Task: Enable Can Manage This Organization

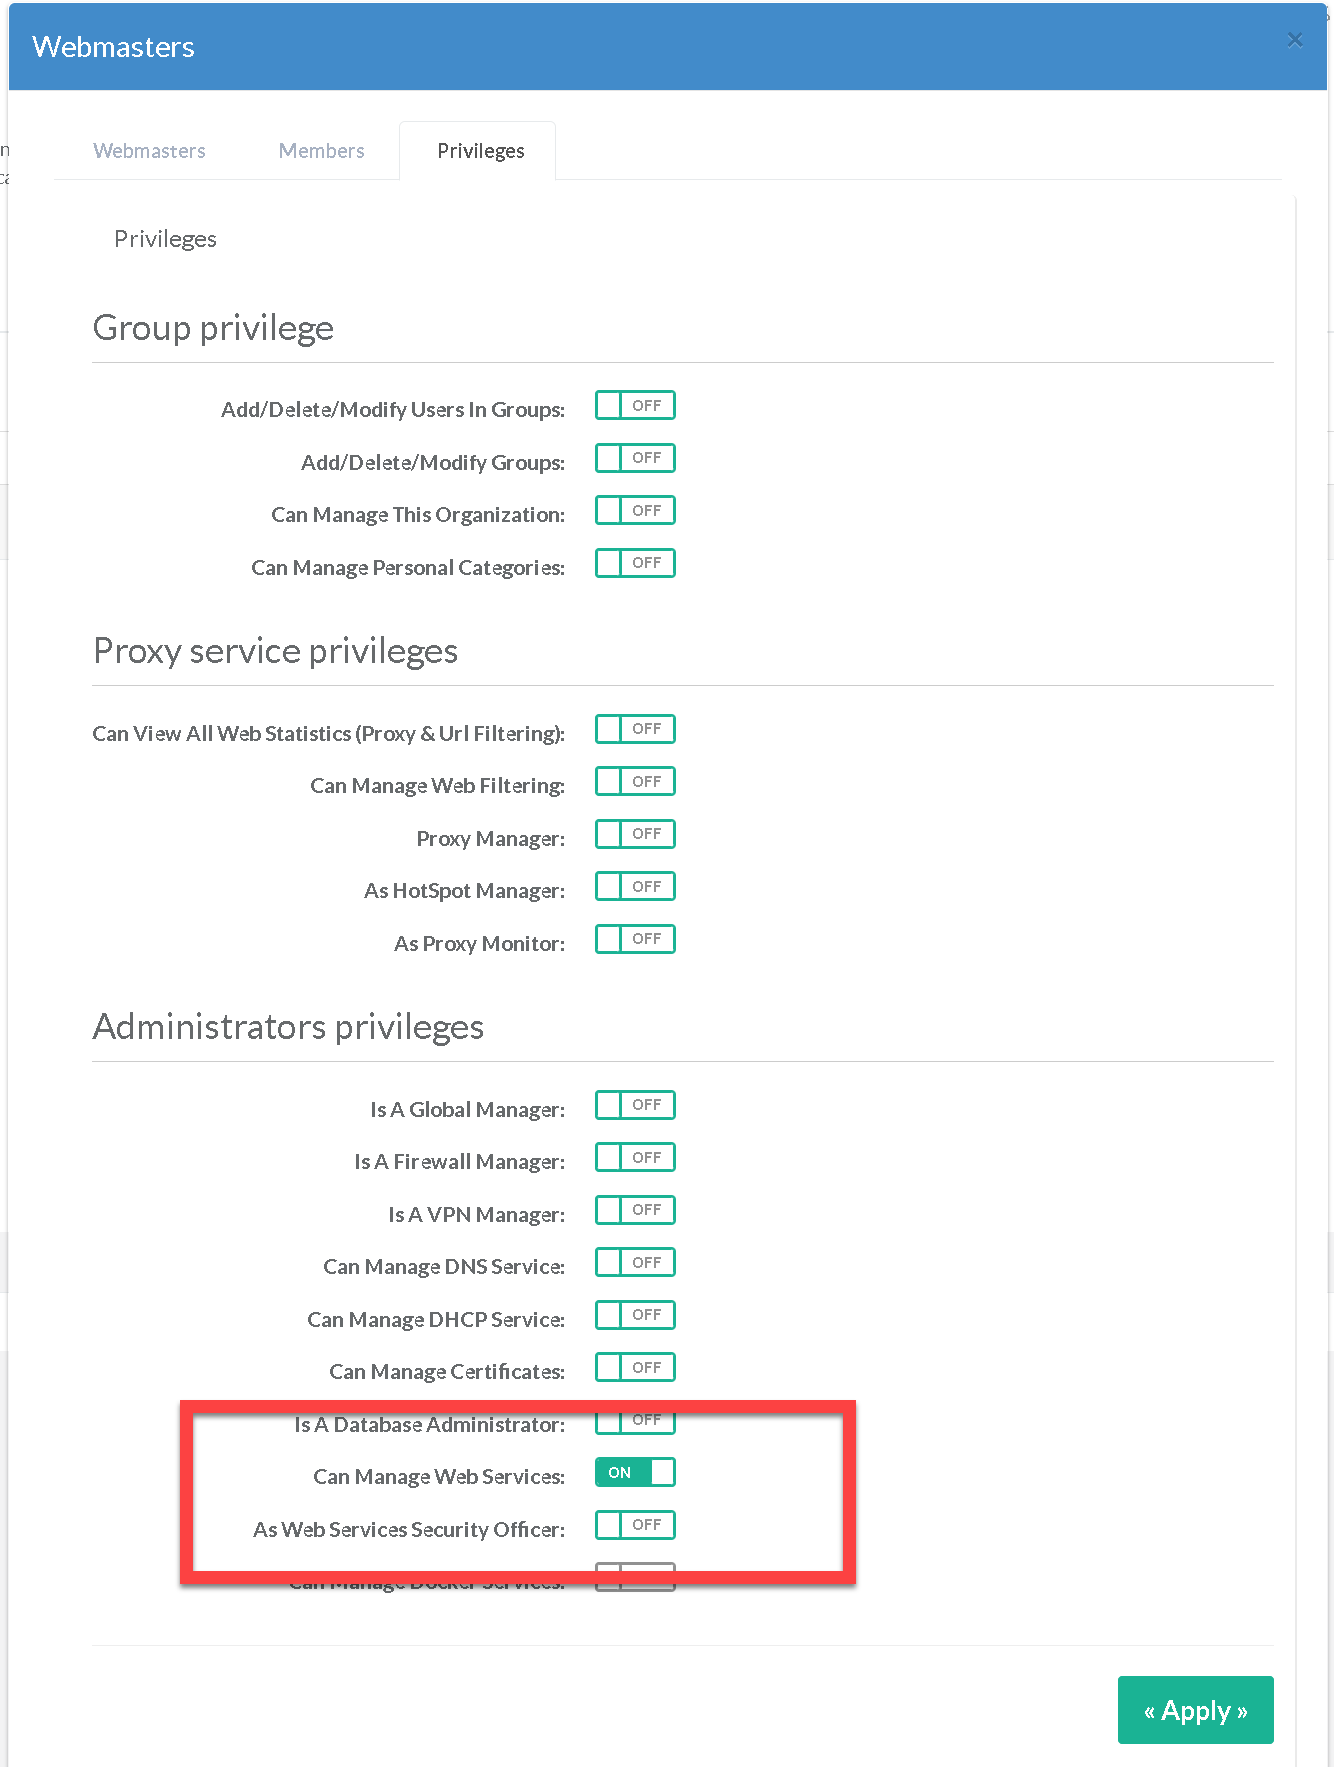Action: coord(635,511)
